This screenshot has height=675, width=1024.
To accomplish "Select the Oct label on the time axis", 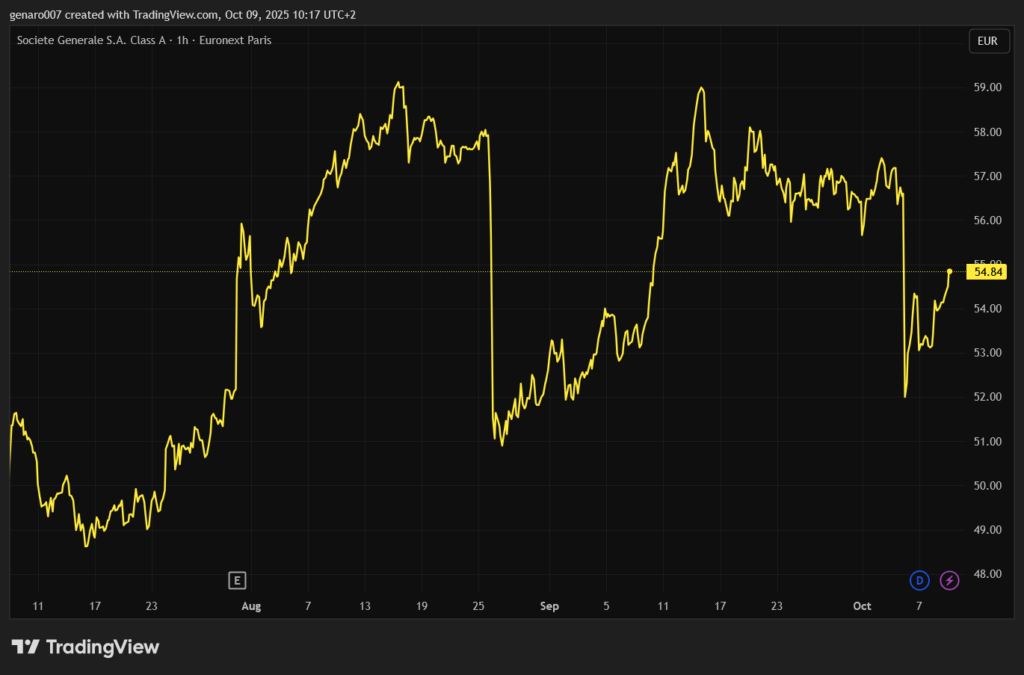I will (x=862, y=606).
